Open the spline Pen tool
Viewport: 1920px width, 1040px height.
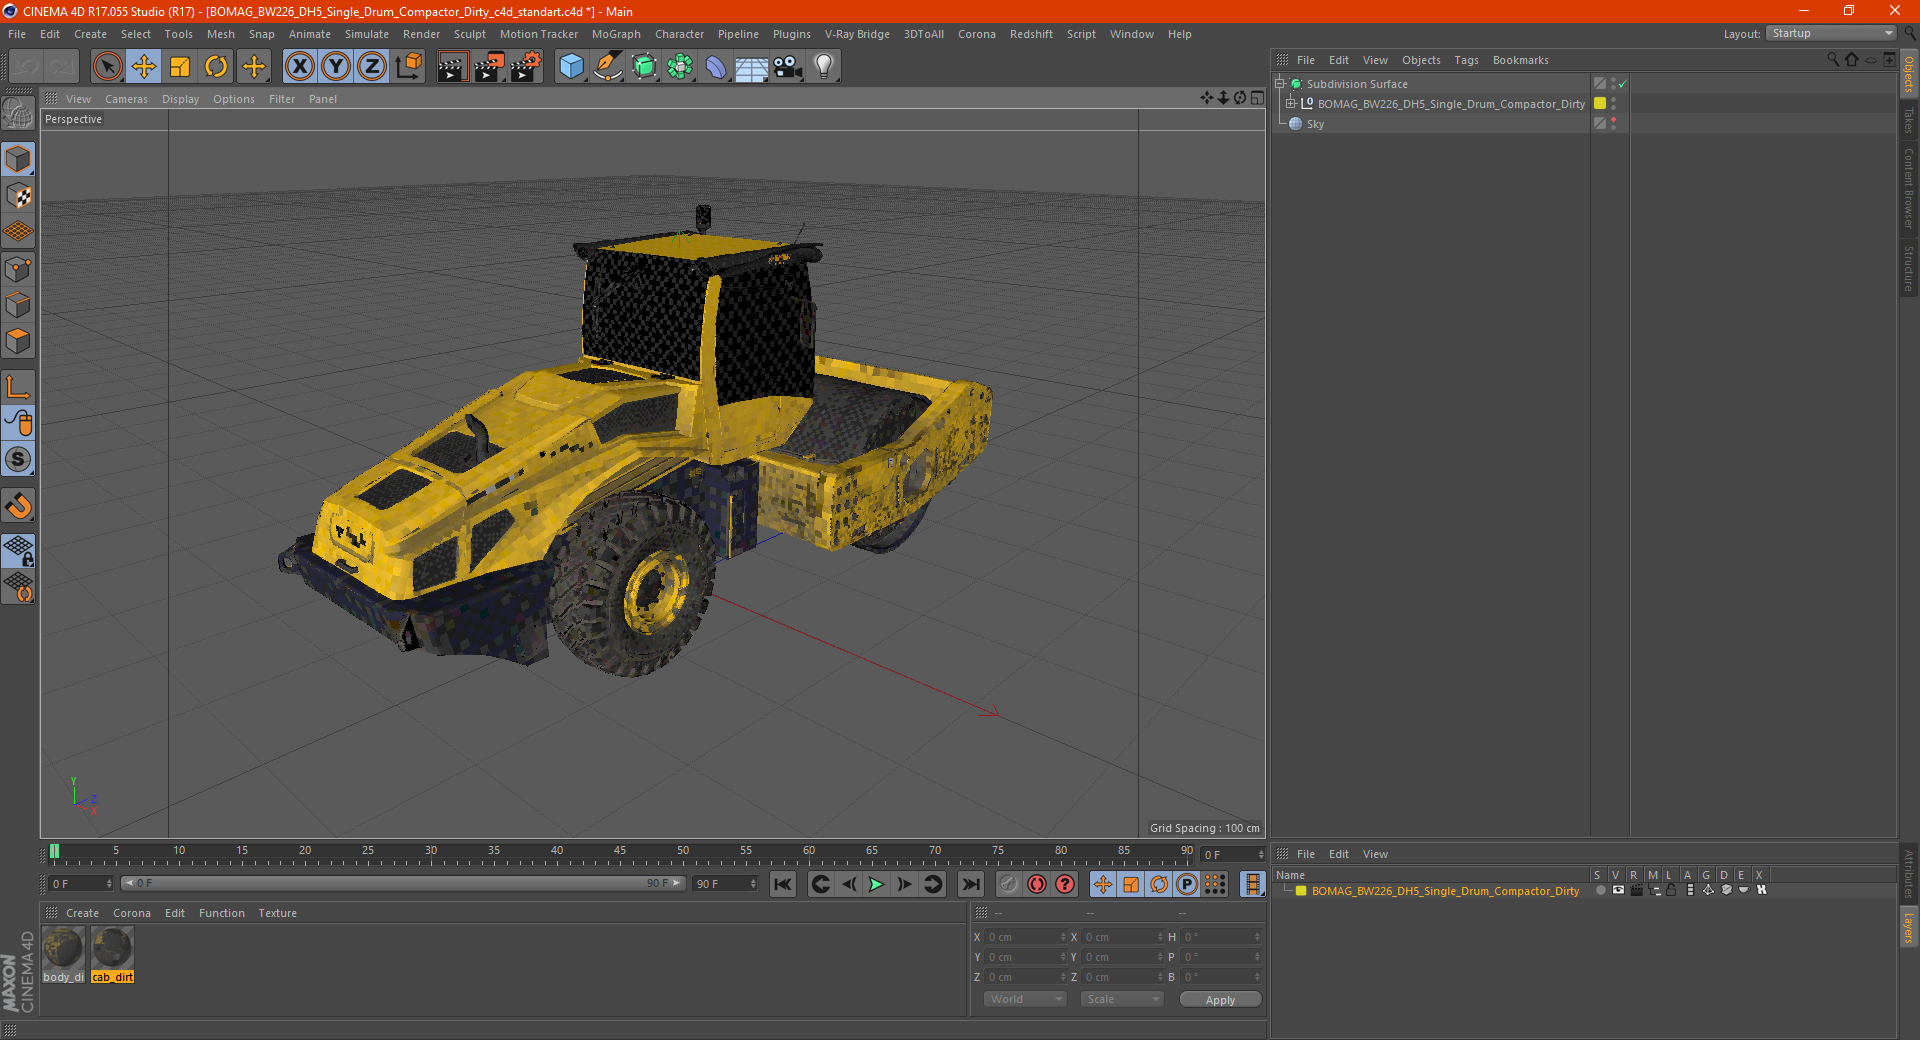tap(608, 67)
